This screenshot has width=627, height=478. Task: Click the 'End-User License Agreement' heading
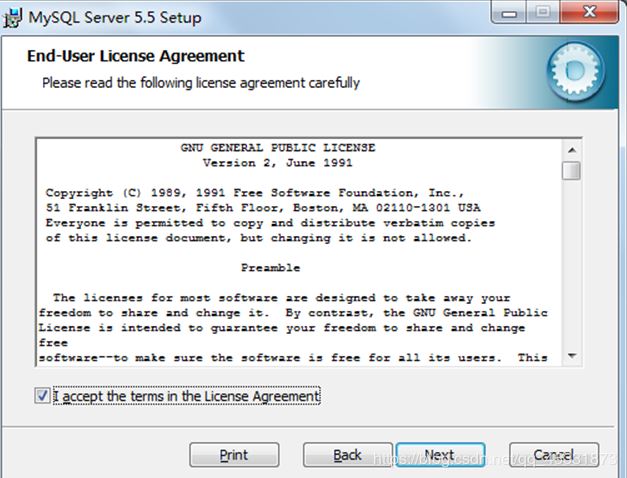tap(136, 56)
